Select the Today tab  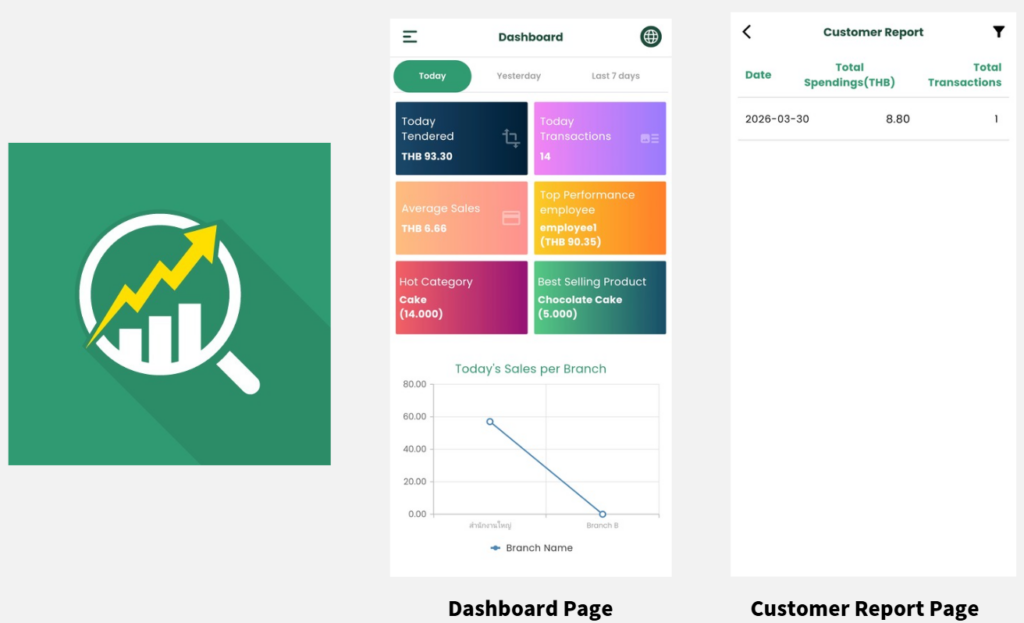pyautogui.click(x=432, y=76)
